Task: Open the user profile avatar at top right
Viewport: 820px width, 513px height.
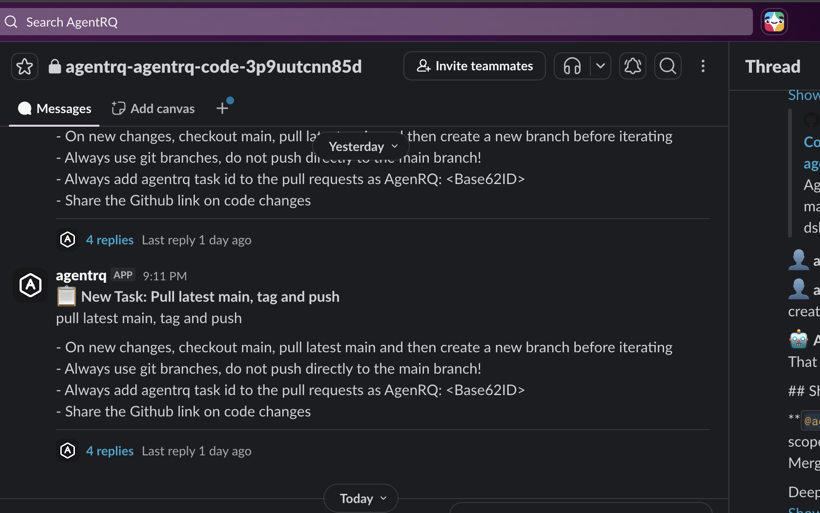Action: (774, 22)
